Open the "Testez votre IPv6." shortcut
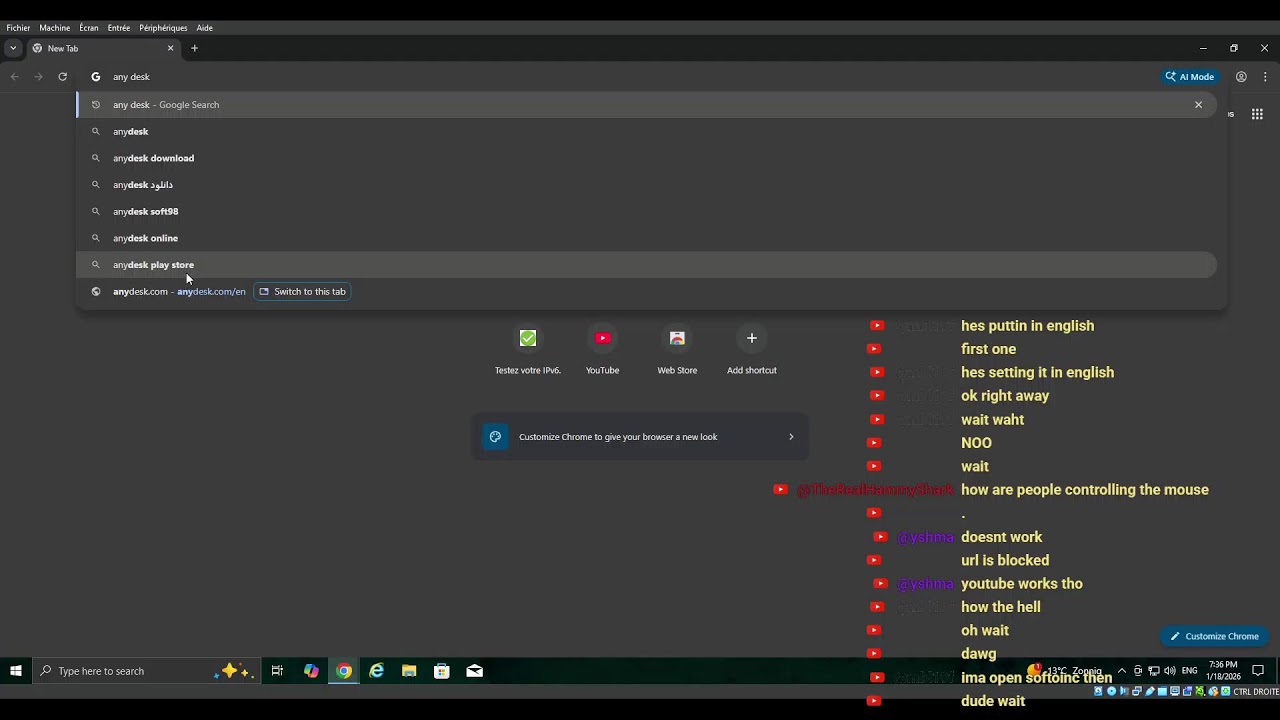The width and height of the screenshot is (1280, 720). (x=528, y=350)
